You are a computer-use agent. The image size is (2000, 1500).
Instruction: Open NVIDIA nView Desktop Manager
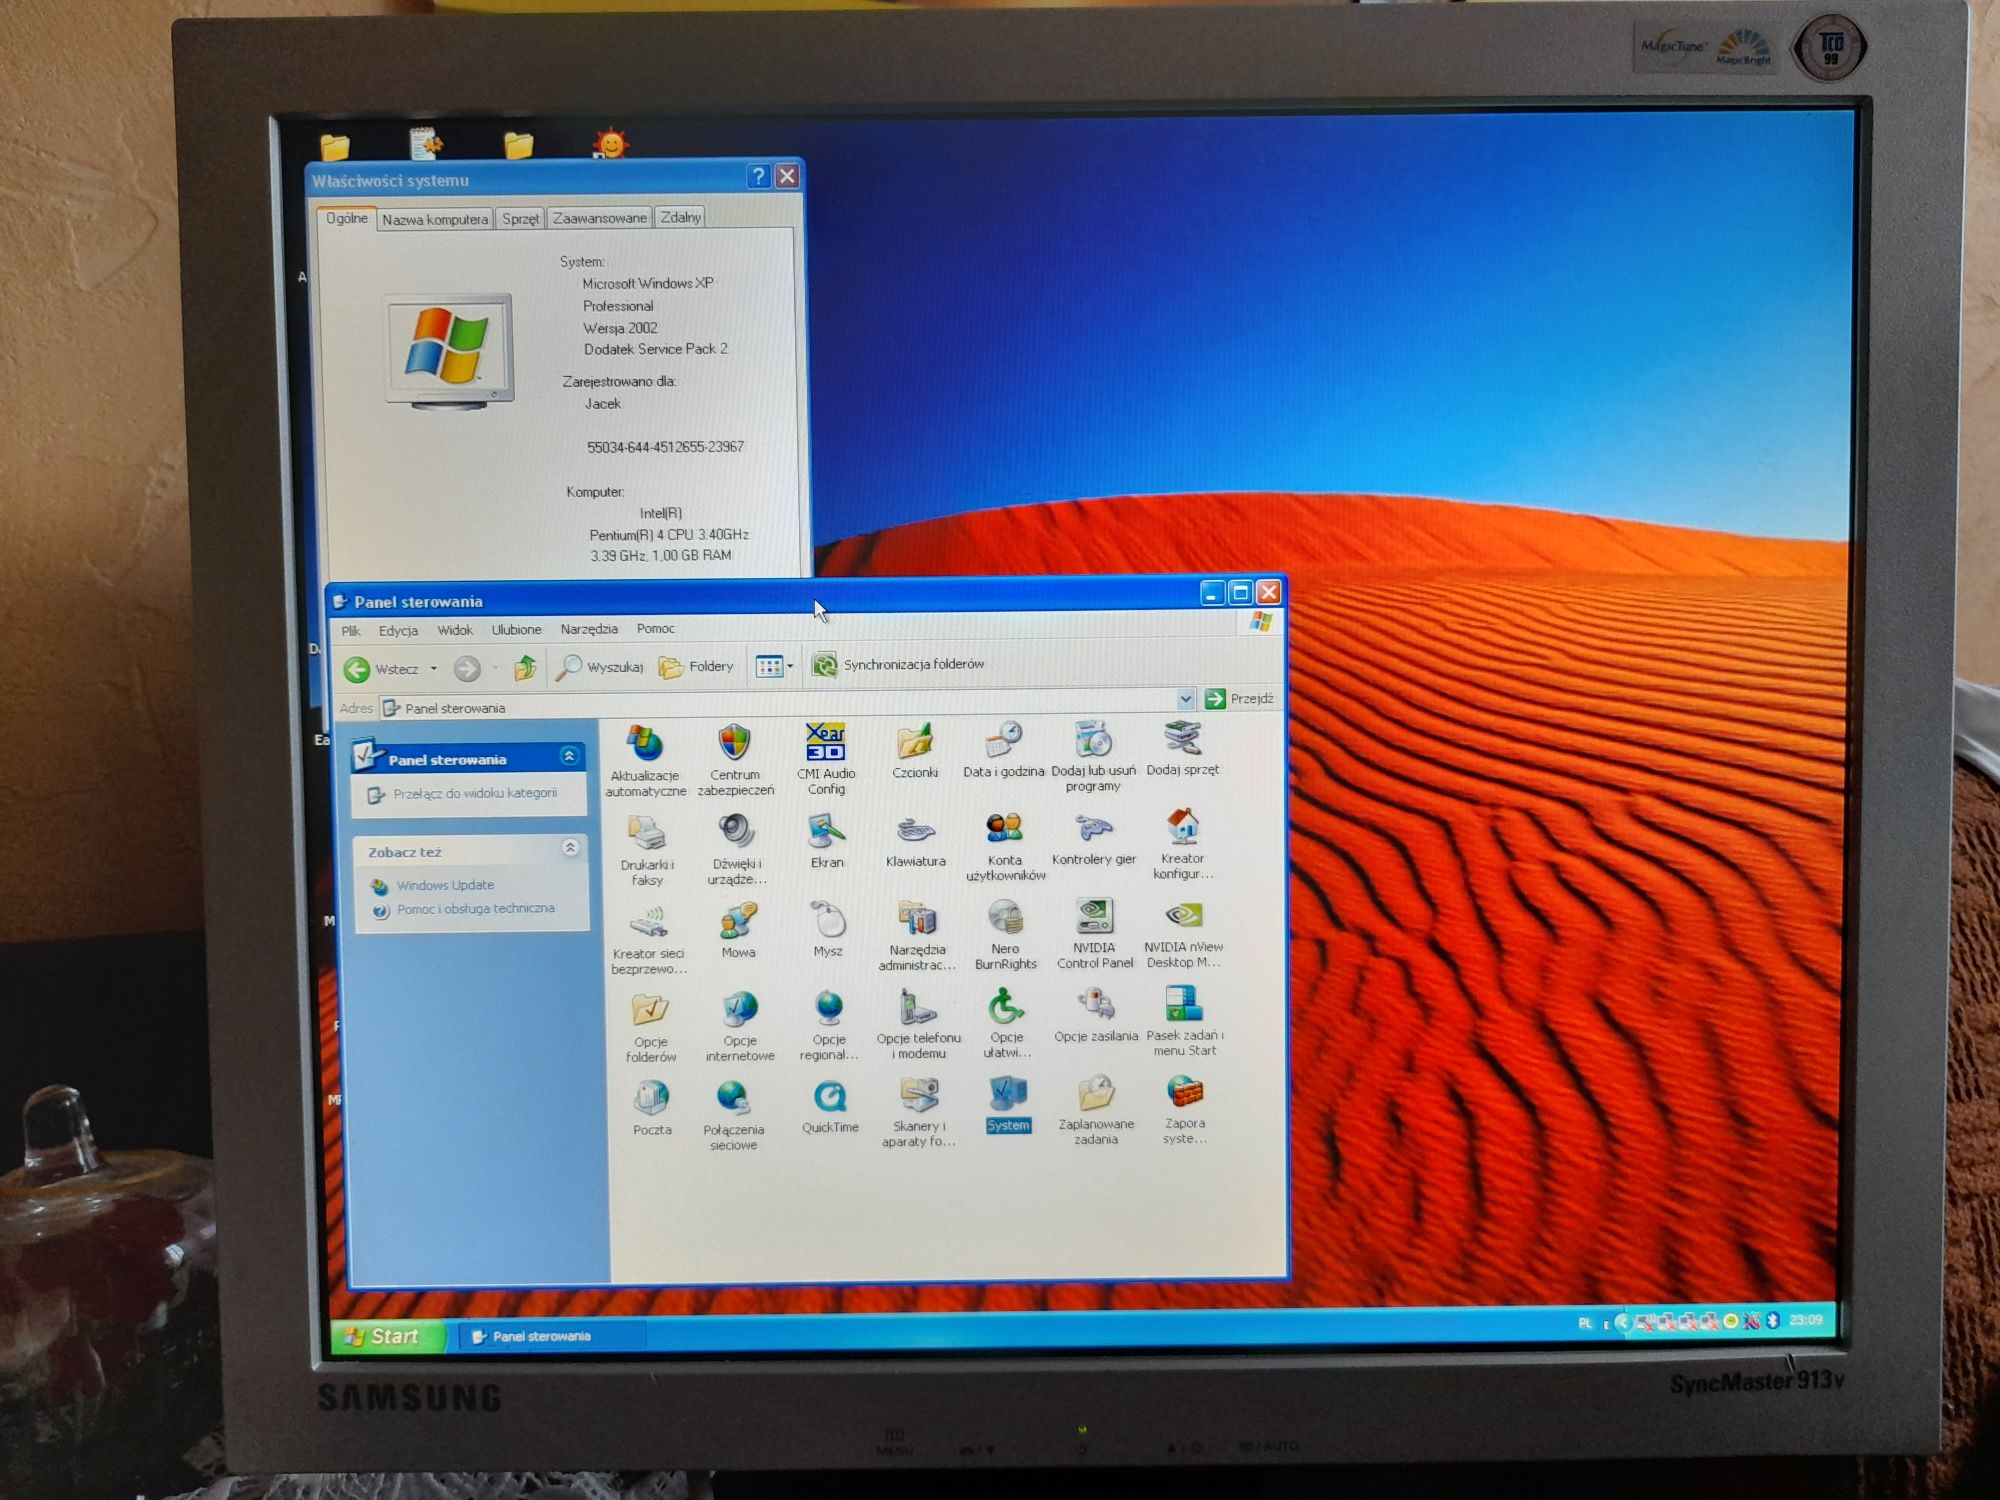click(1184, 933)
